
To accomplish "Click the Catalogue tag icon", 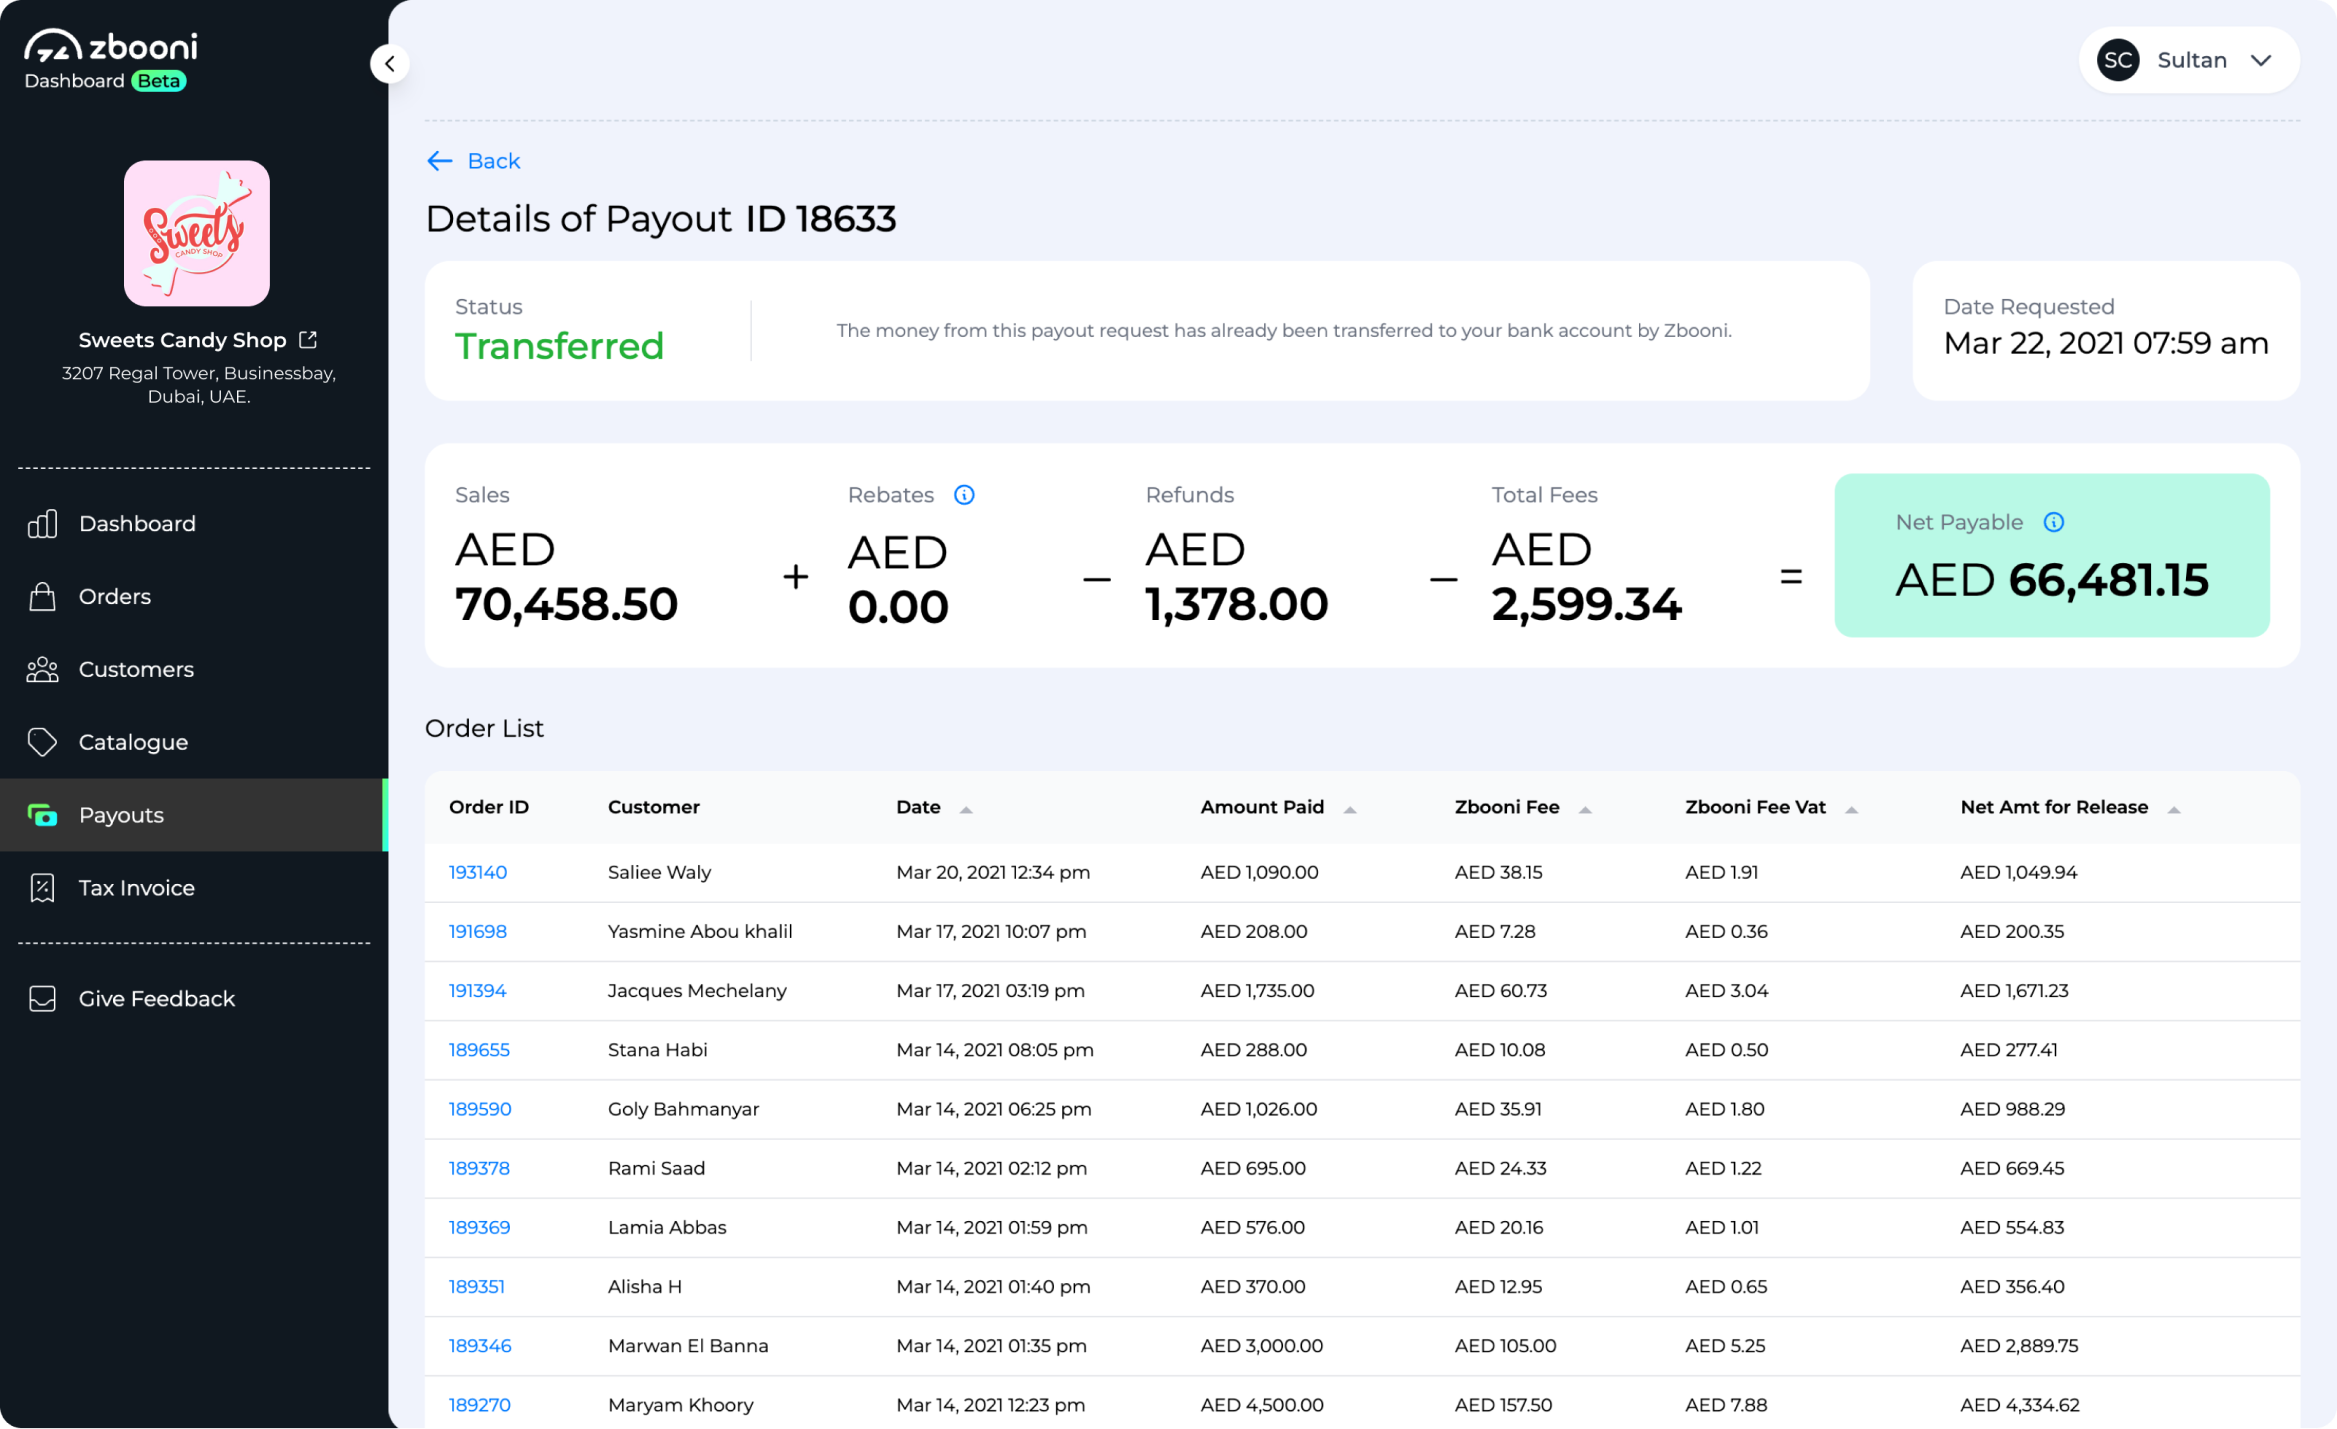I will click(42, 742).
